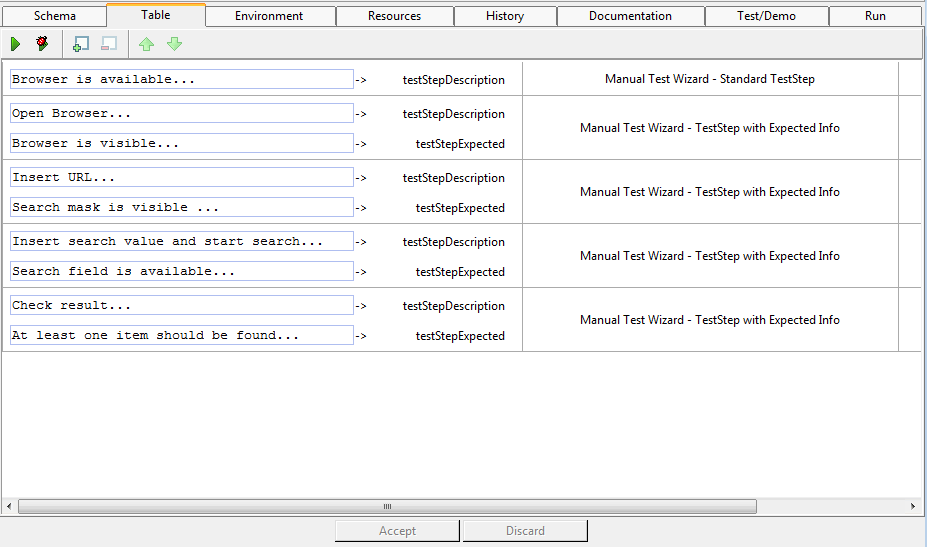Switch to the Test/Demo tab
The image size is (927, 547).
click(766, 16)
